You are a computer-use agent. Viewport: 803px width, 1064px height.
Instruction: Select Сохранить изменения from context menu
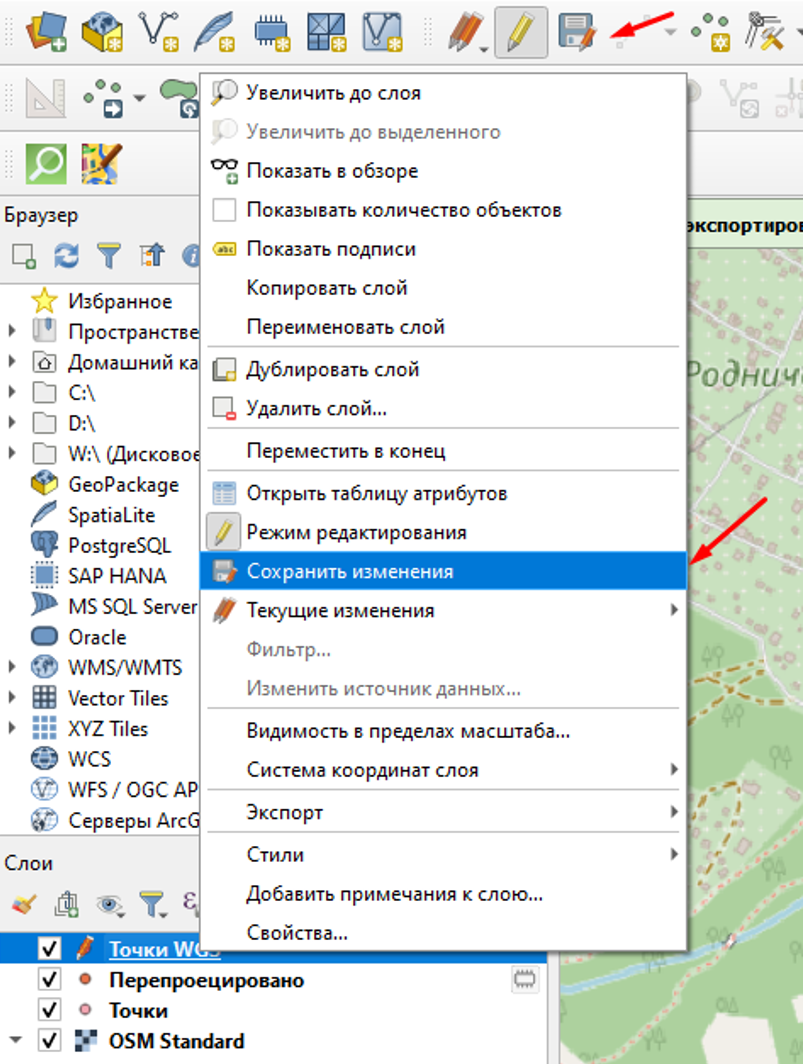tap(349, 572)
